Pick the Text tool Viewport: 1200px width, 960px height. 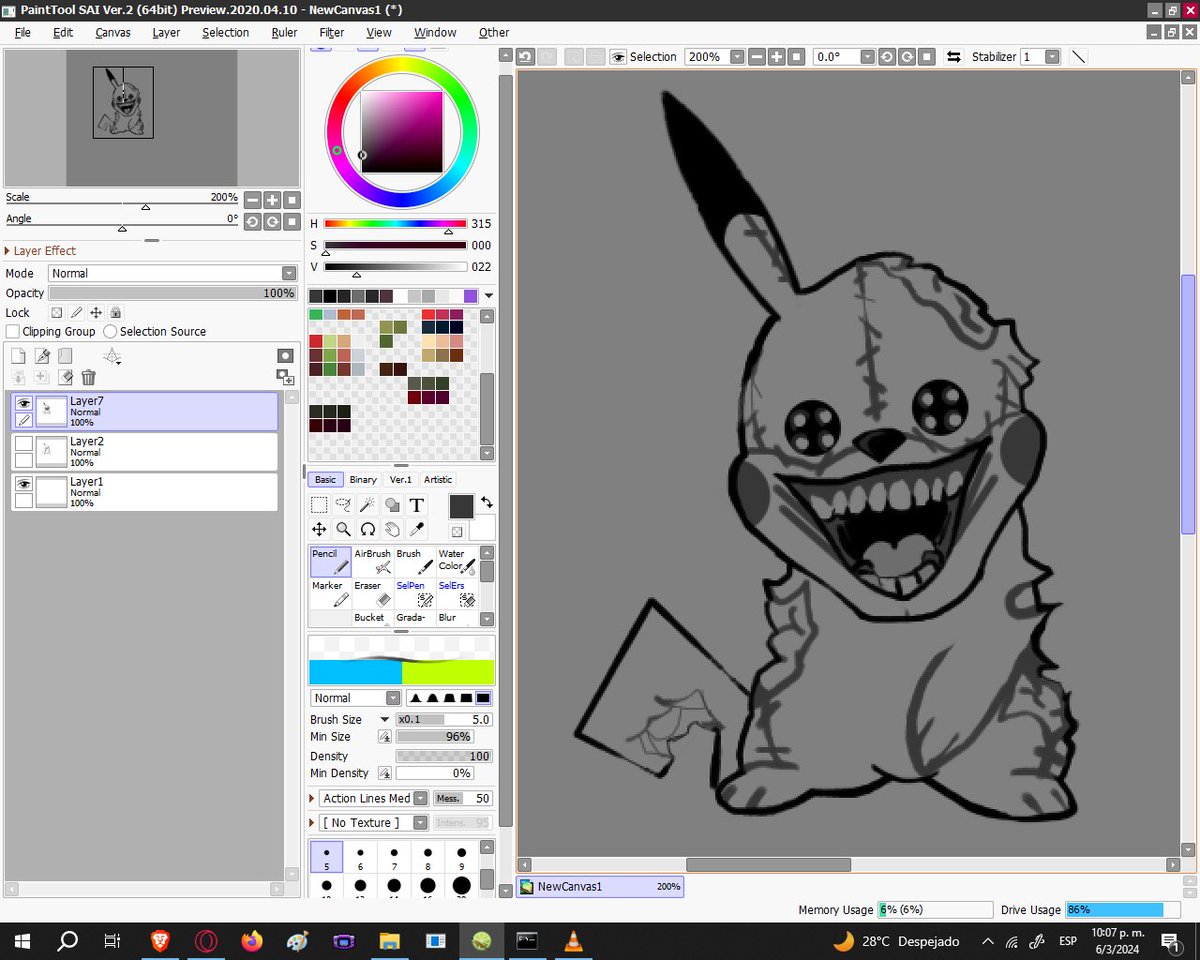pos(417,505)
